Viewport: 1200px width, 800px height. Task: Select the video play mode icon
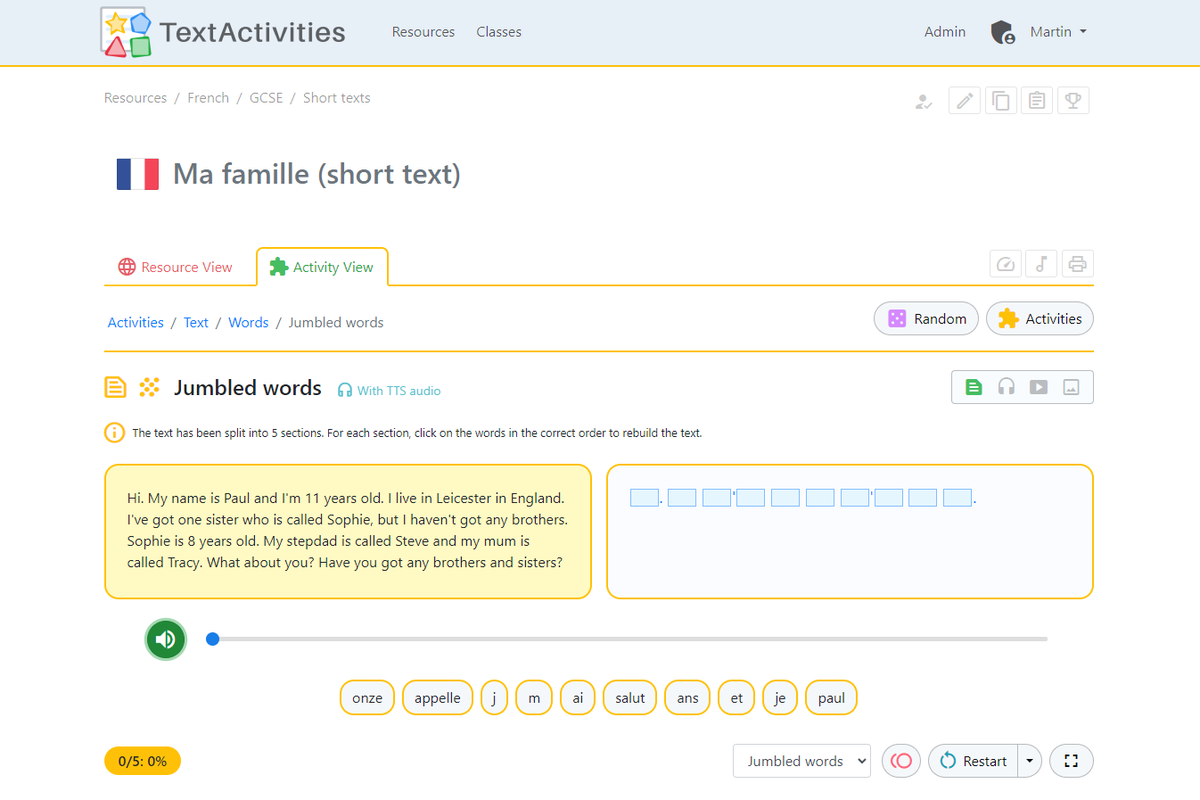coord(1039,387)
